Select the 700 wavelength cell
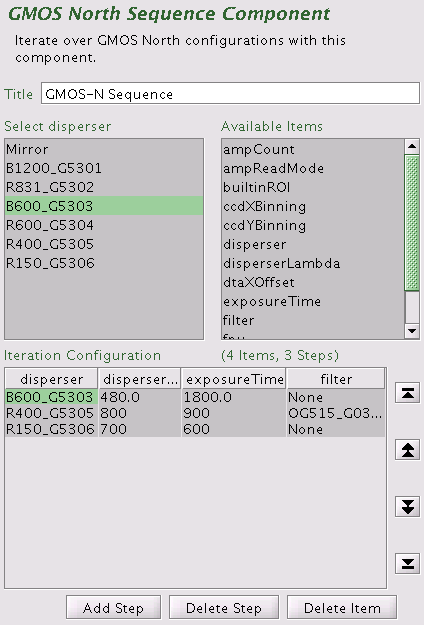Viewport: 424px width, 625px height. [x=140, y=429]
